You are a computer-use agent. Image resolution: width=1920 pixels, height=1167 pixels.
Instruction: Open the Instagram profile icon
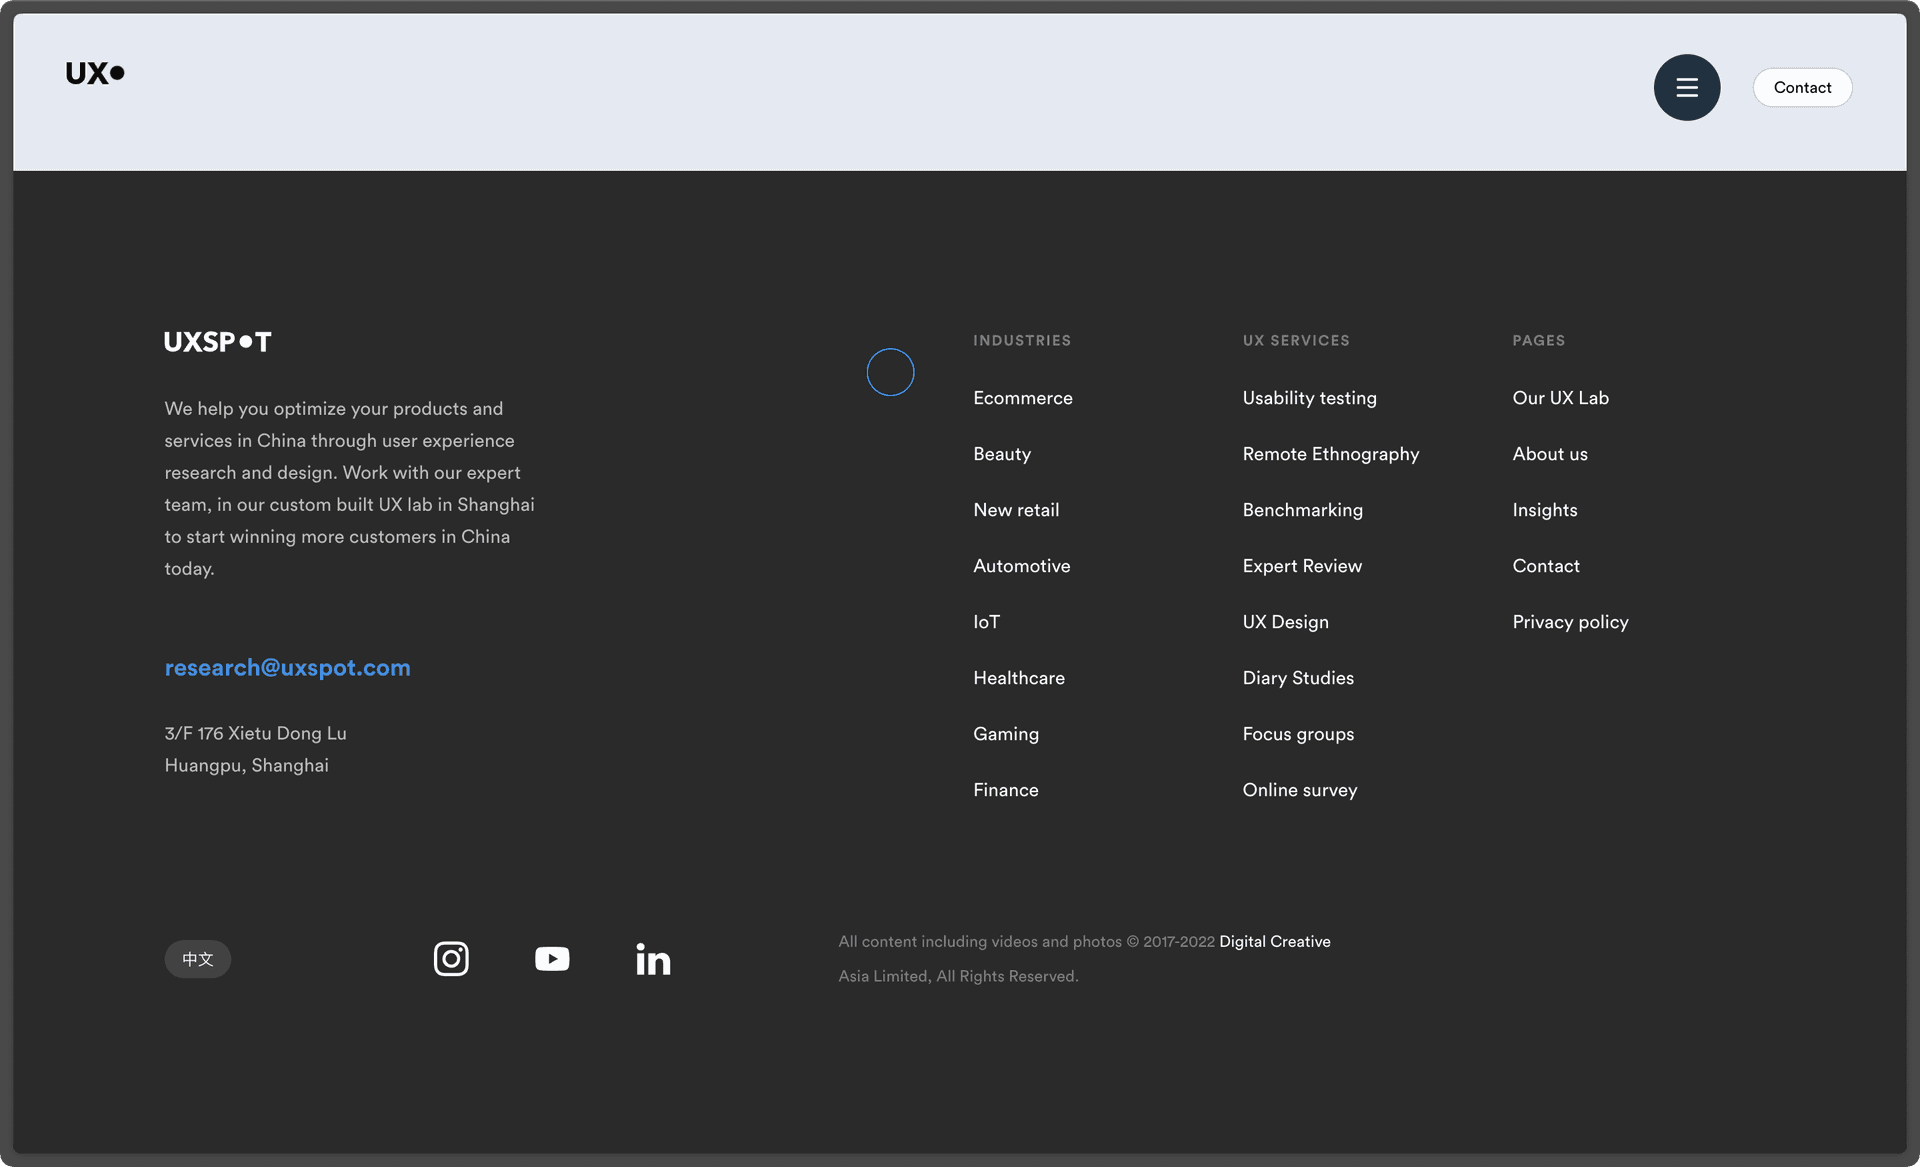coord(451,958)
